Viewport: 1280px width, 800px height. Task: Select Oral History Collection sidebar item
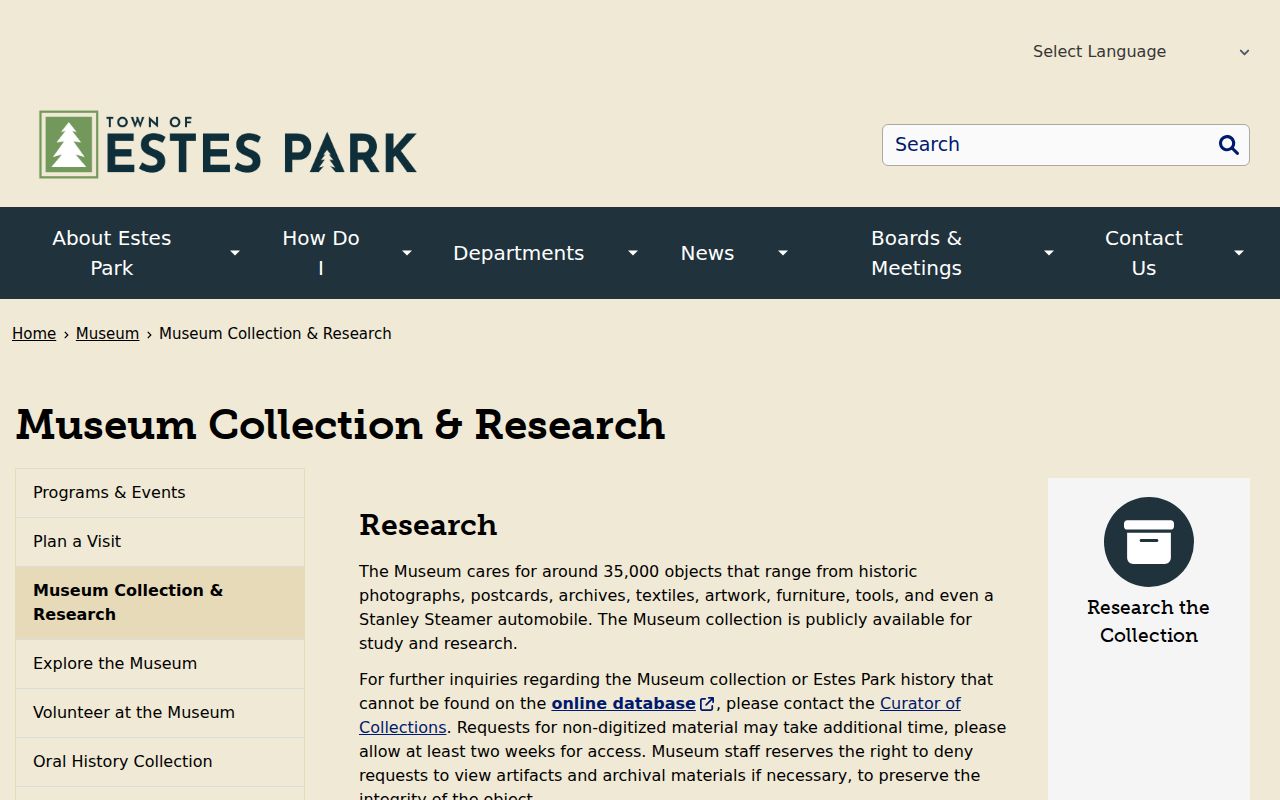160,762
